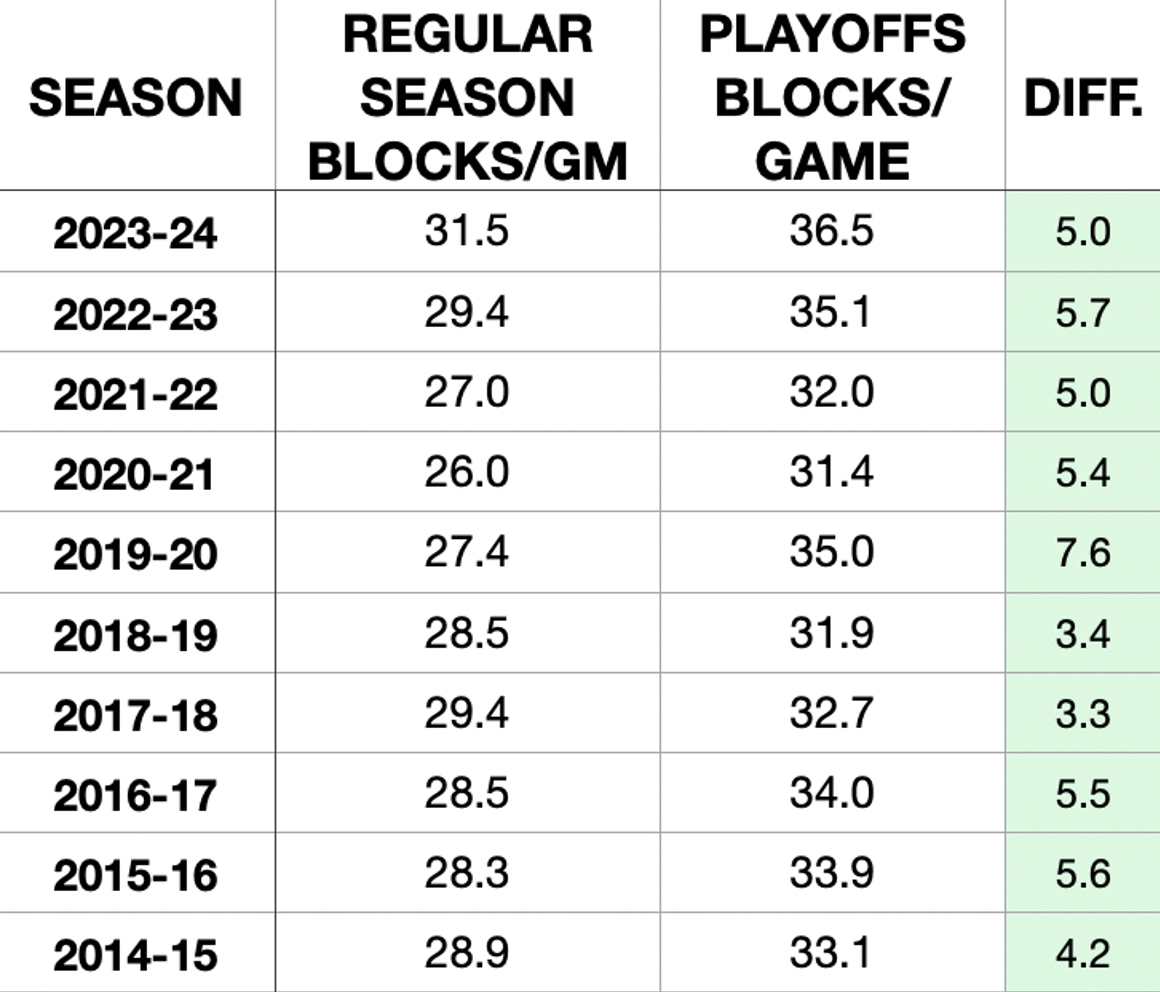Select regular season value 28.9

[x=467, y=952]
